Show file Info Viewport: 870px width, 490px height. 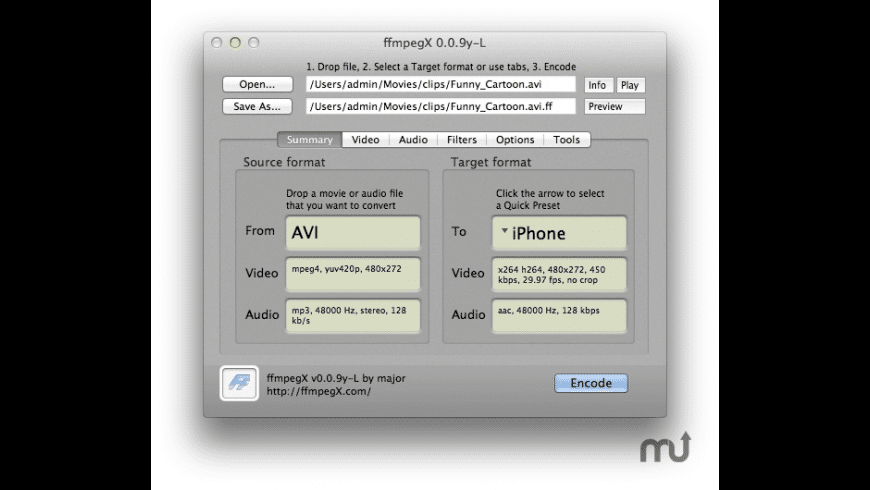click(598, 85)
